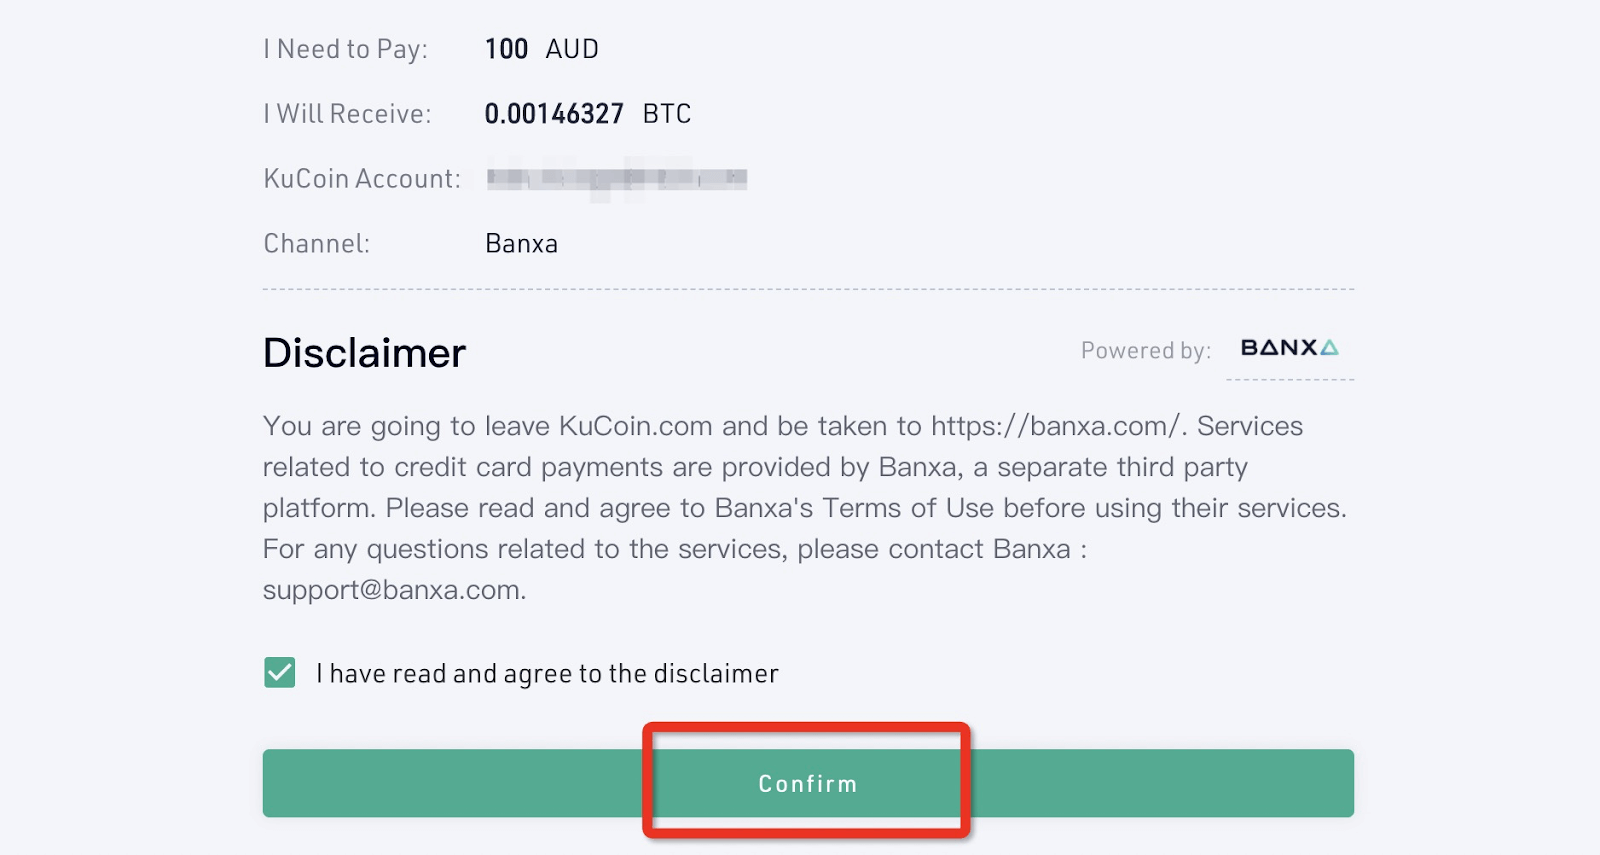The height and width of the screenshot is (855, 1600).
Task: Open the https://banxa.com/ address in the disclaimer
Action: [x=1056, y=426]
